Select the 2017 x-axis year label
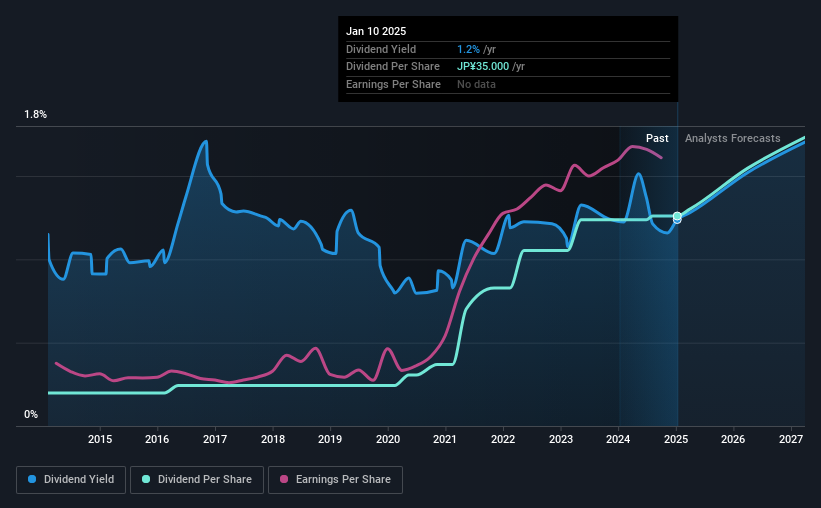 tap(215, 439)
